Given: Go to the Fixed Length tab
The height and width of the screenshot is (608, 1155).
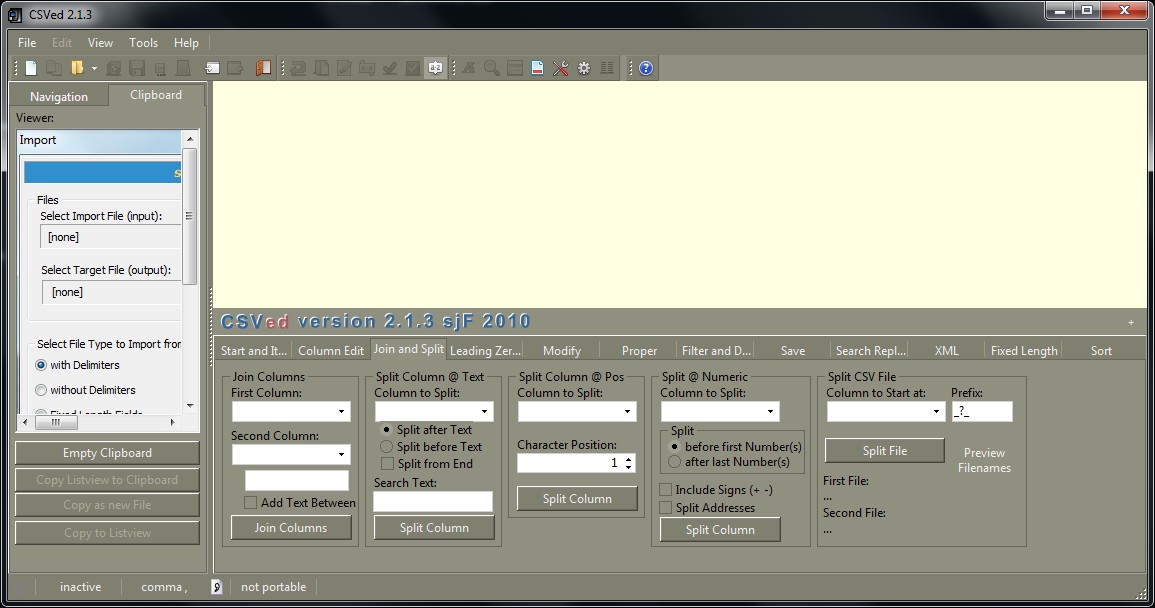Looking at the screenshot, I should (x=1024, y=351).
